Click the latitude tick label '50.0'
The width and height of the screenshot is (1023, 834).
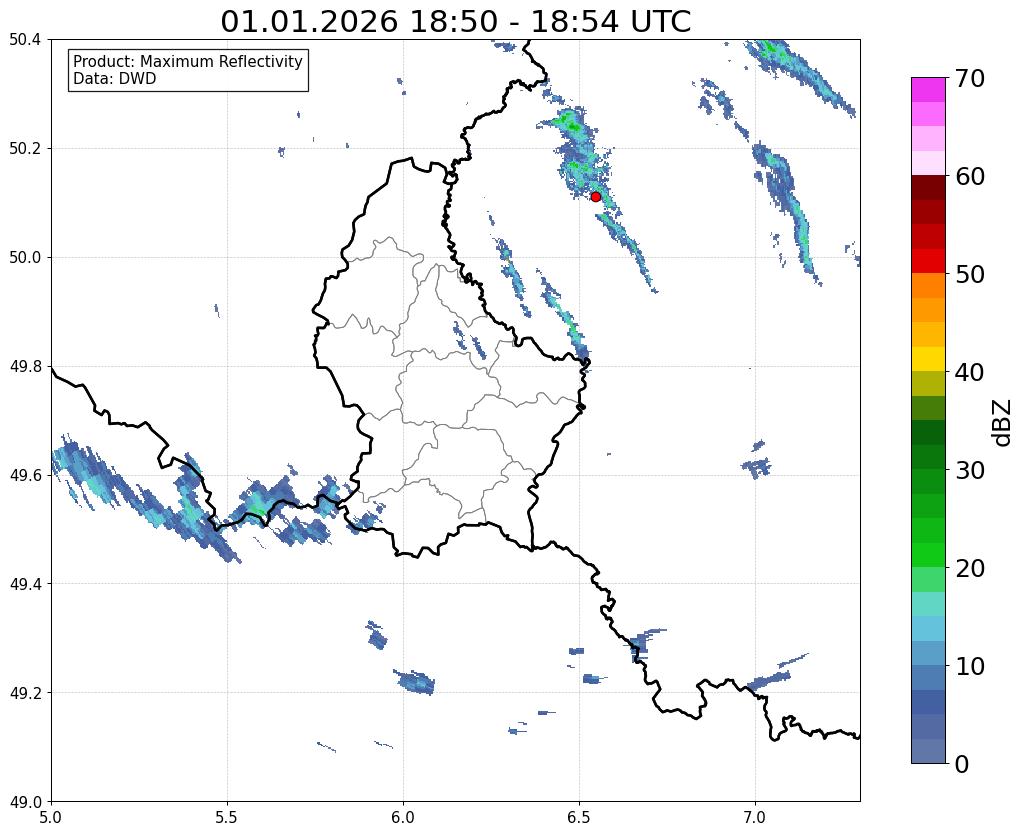pos(25,258)
